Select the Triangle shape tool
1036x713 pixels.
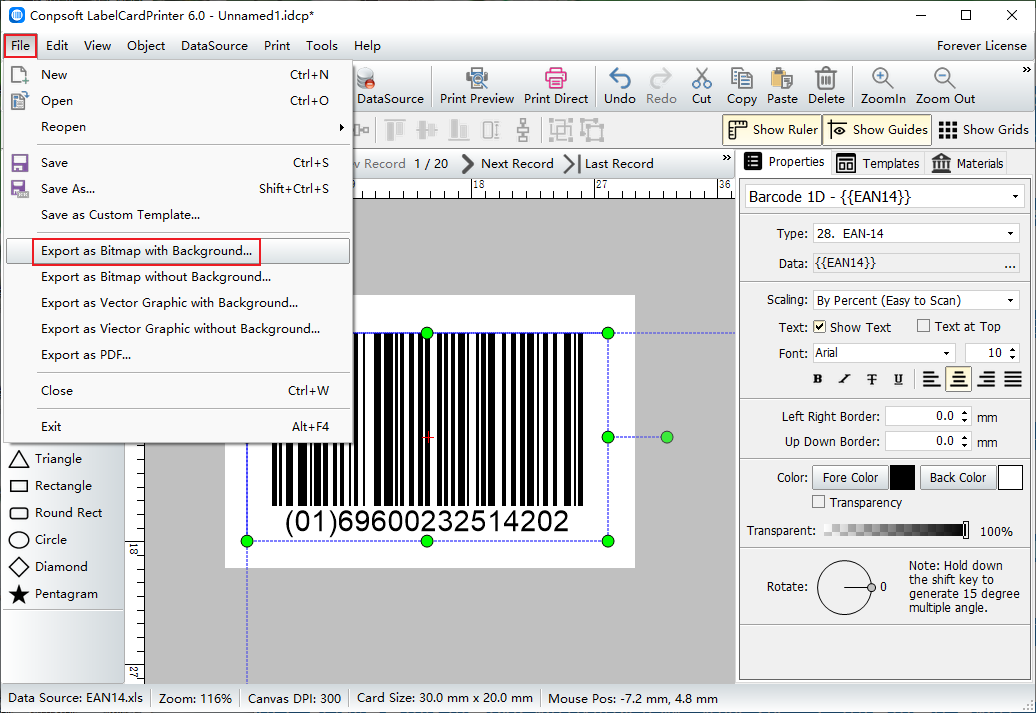[46, 459]
